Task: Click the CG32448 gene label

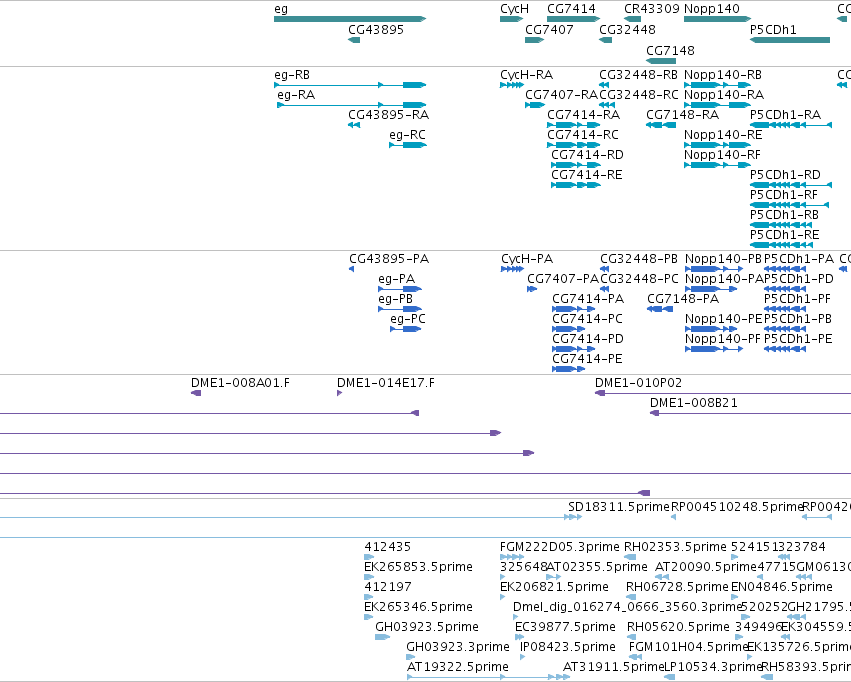Action: 627,30
